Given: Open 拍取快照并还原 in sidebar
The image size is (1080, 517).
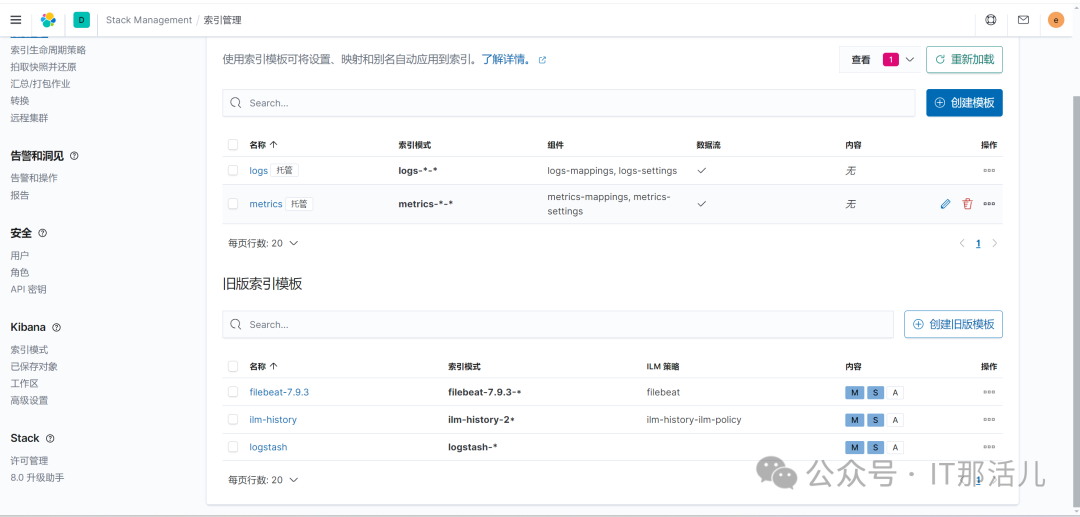Looking at the screenshot, I should coord(43,67).
